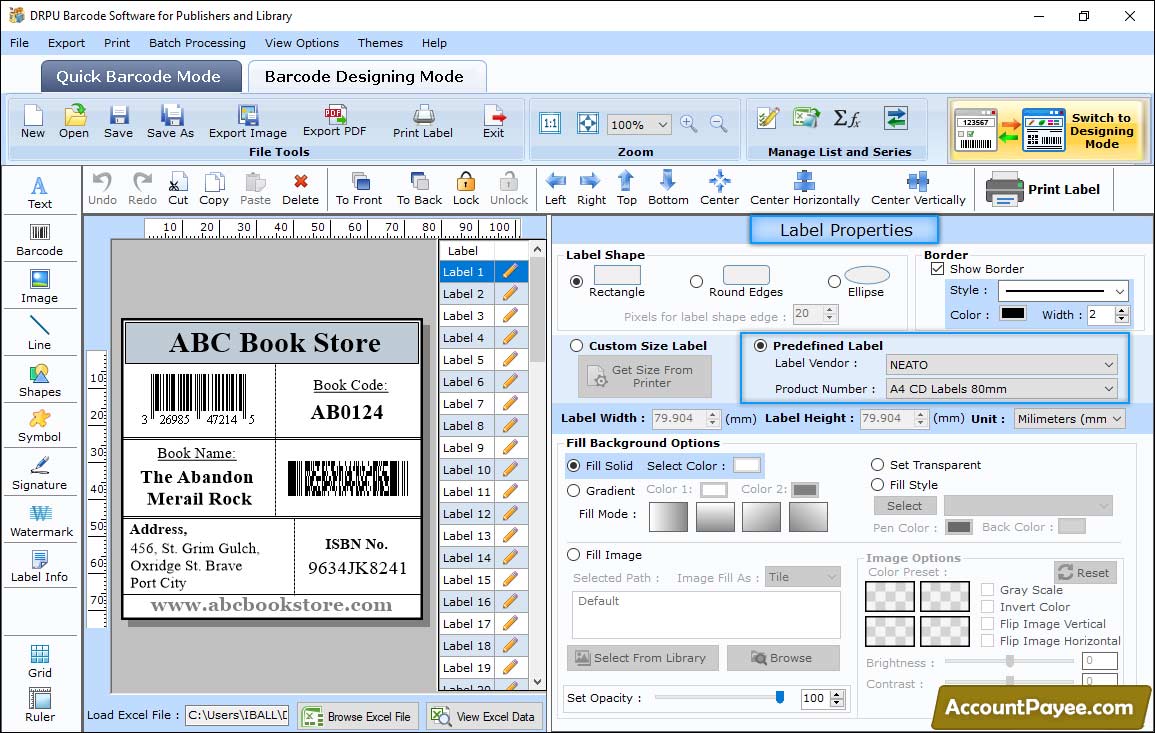
Task: Toggle Show Border checkbox
Action: pos(937,269)
